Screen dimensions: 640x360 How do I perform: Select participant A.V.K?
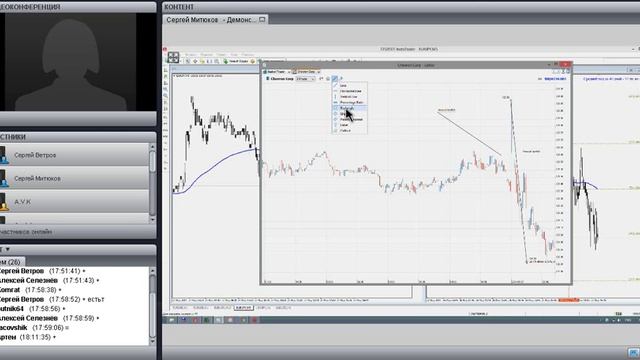(x=75, y=201)
